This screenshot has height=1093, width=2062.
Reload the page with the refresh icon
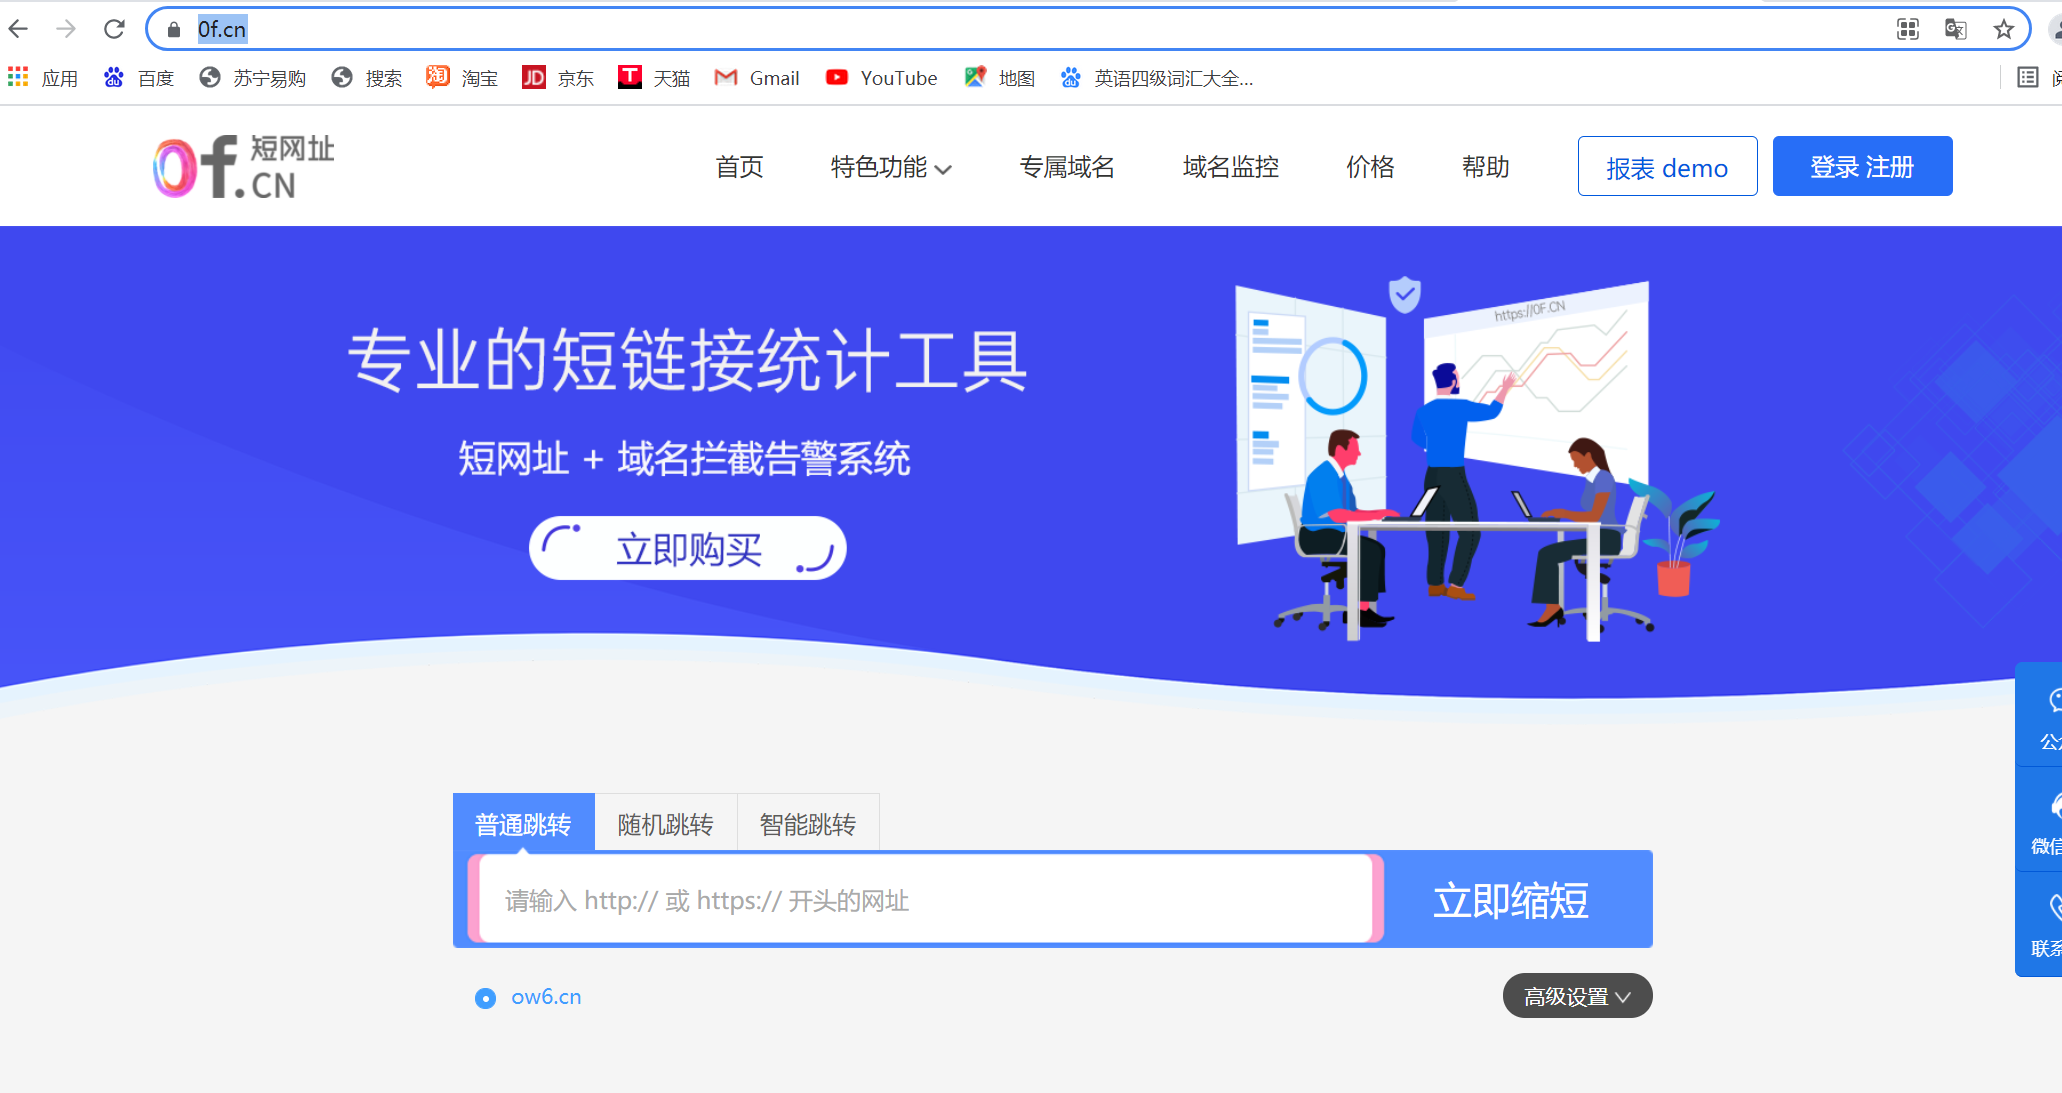[113, 29]
